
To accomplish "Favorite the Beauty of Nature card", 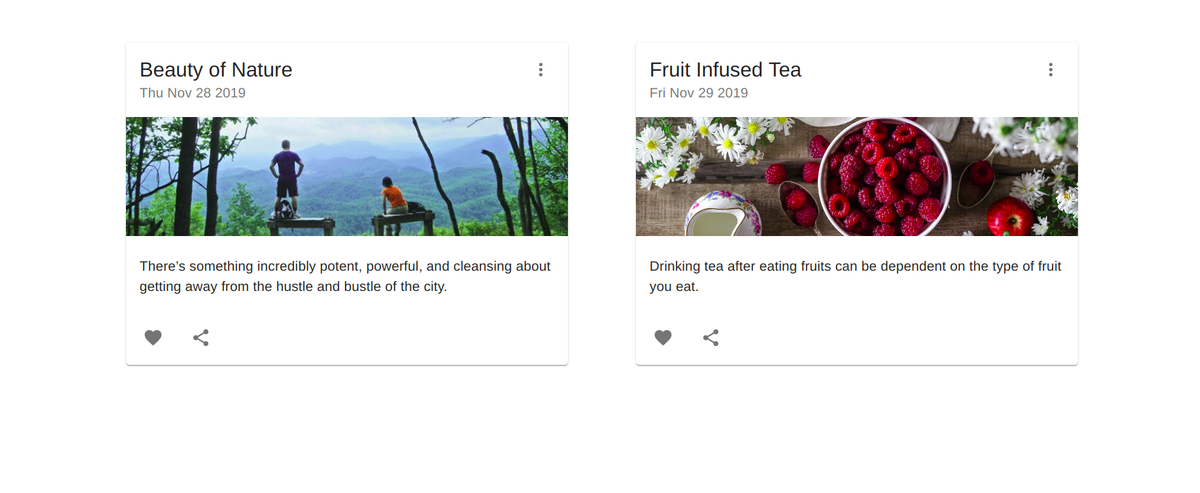I will click(x=153, y=338).
